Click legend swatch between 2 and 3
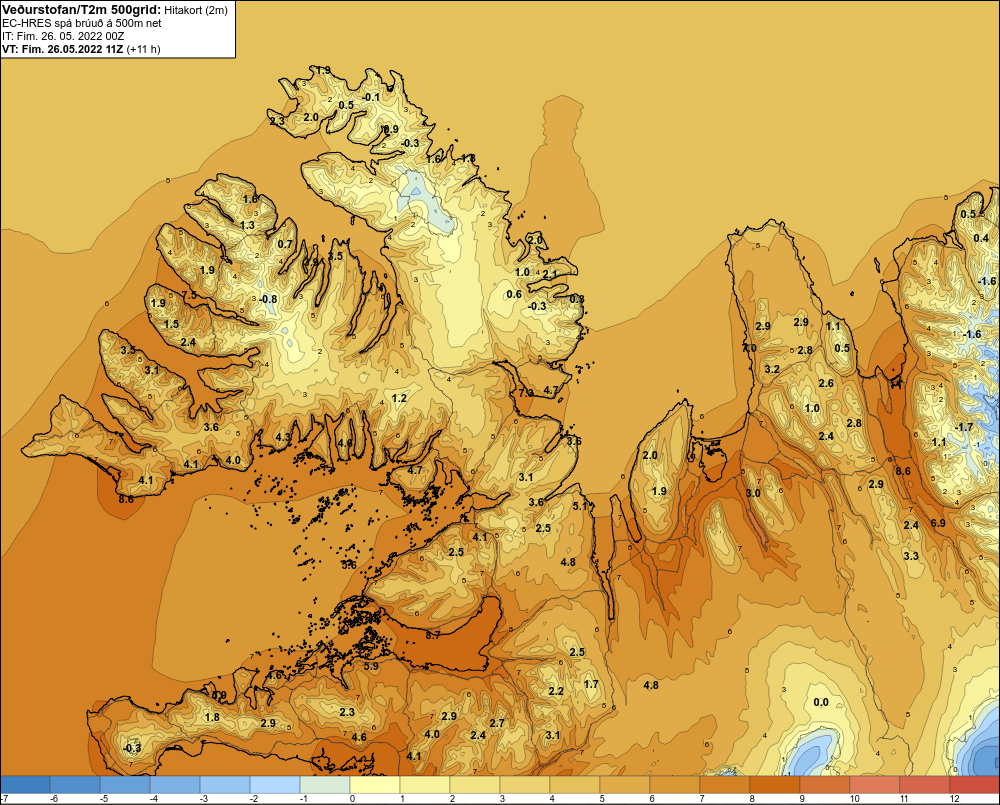This screenshot has height=805, width=1000. [x=475, y=785]
